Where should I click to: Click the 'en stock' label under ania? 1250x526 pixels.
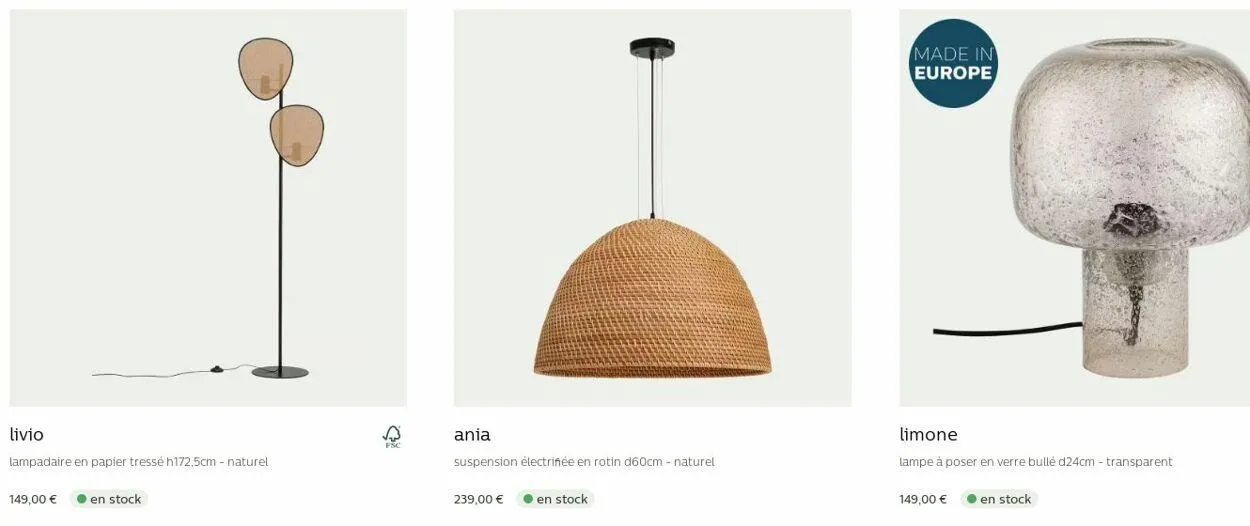(x=562, y=499)
